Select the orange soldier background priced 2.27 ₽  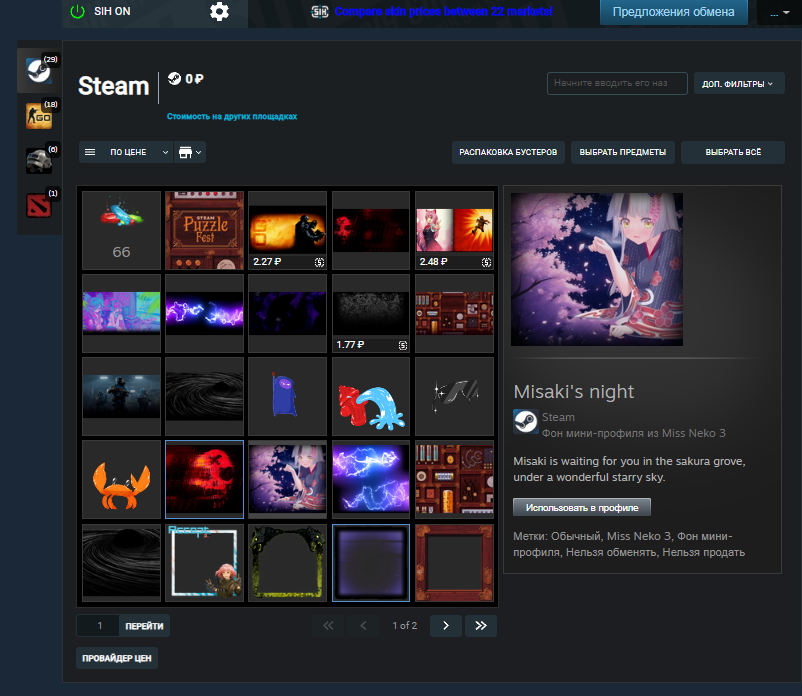point(287,230)
